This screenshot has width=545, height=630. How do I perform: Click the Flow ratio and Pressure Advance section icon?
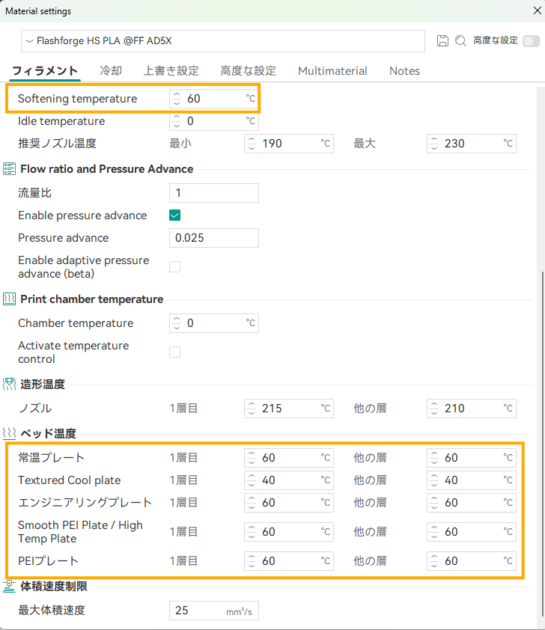(x=9, y=169)
